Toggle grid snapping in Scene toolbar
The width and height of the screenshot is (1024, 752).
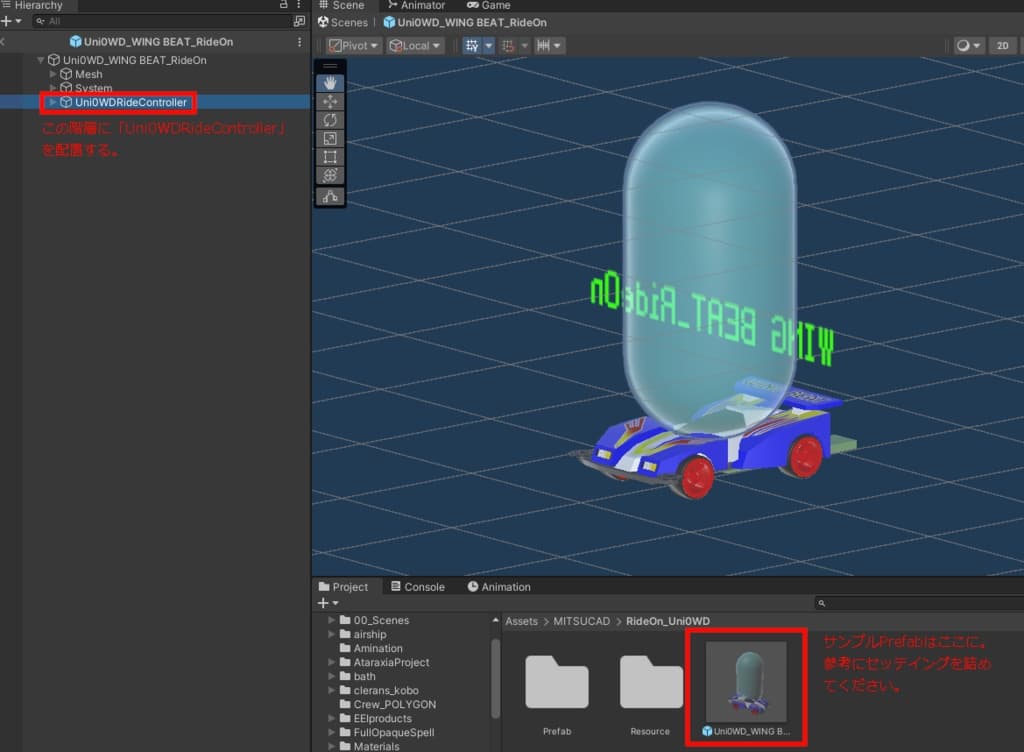[508, 46]
